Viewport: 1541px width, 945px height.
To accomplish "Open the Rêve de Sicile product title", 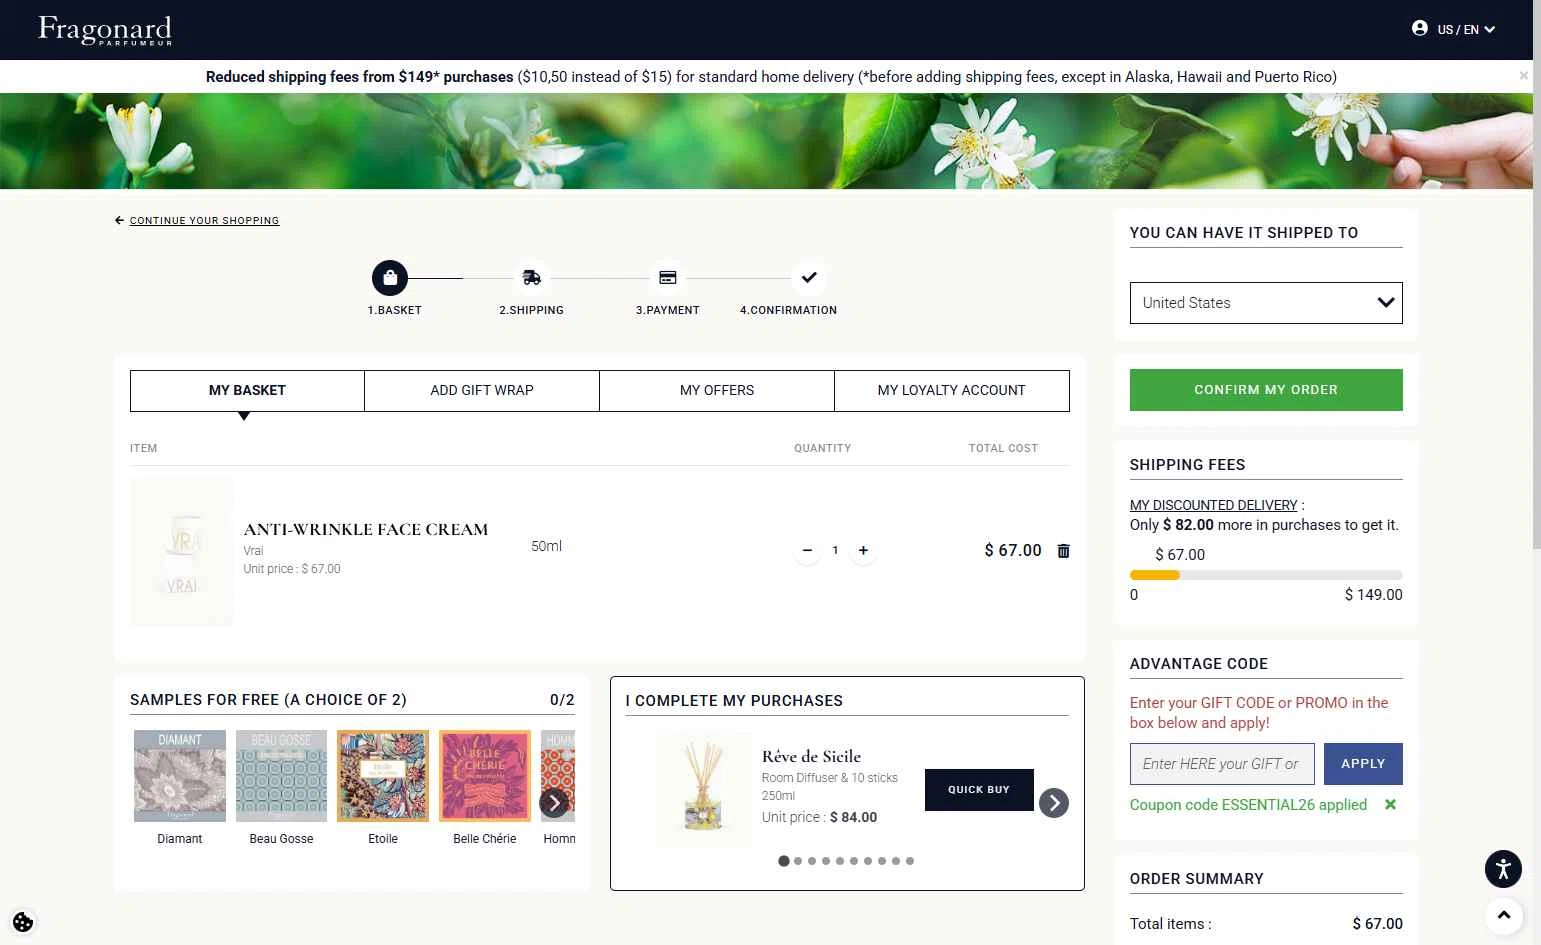I will coord(811,756).
